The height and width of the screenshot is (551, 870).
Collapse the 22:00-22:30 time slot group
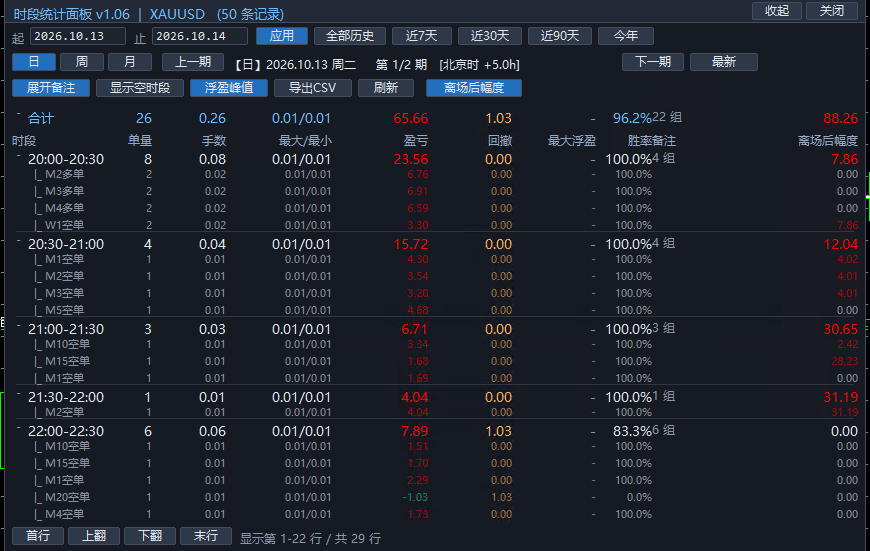[18, 428]
